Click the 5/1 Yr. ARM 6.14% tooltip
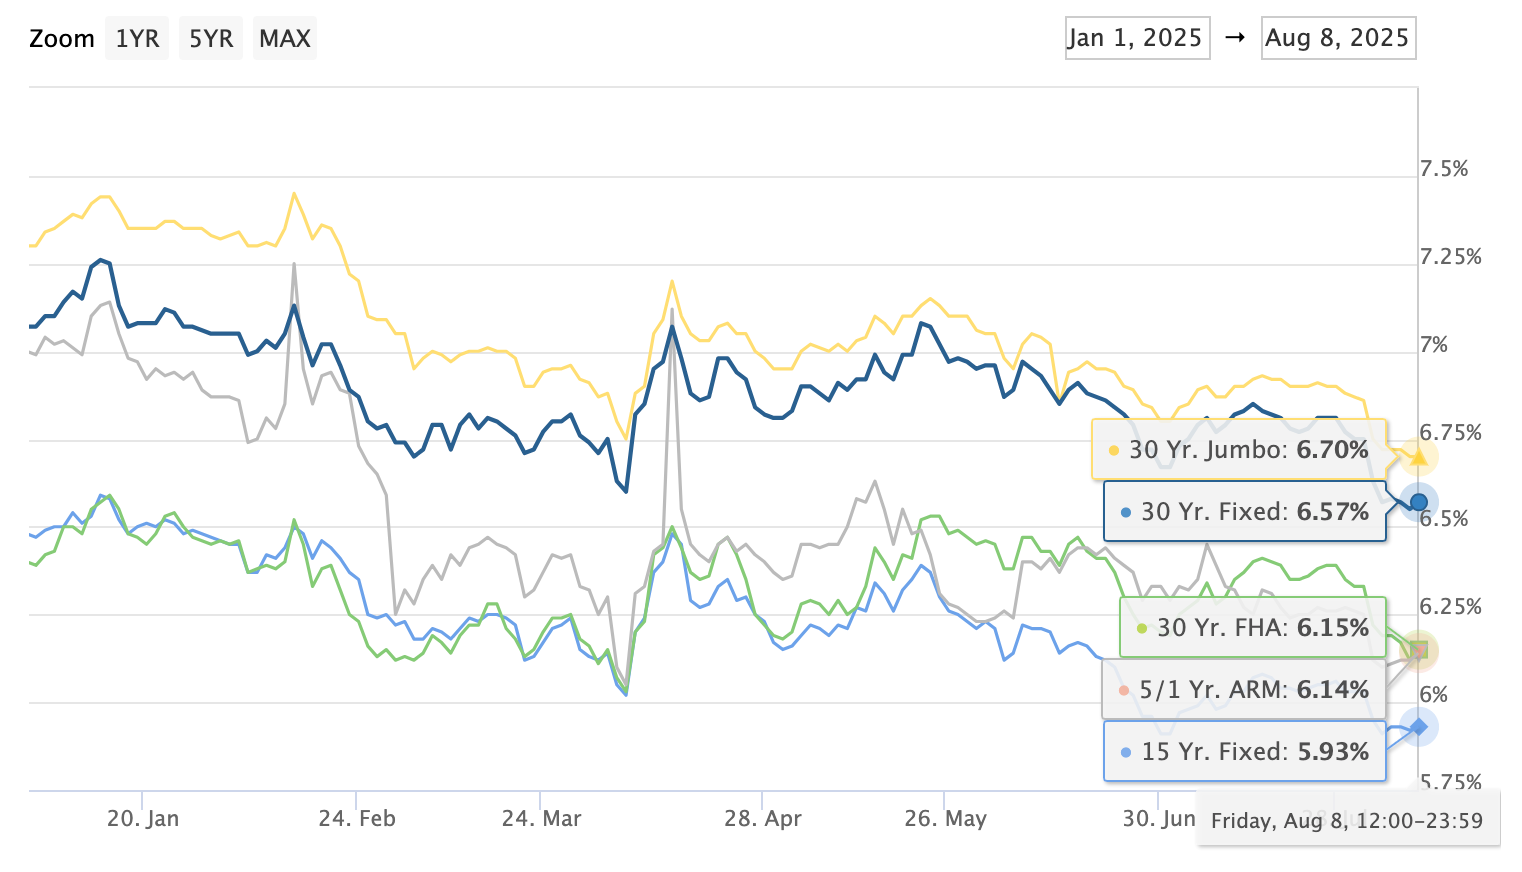This screenshot has height=872, width=1522. point(1243,690)
